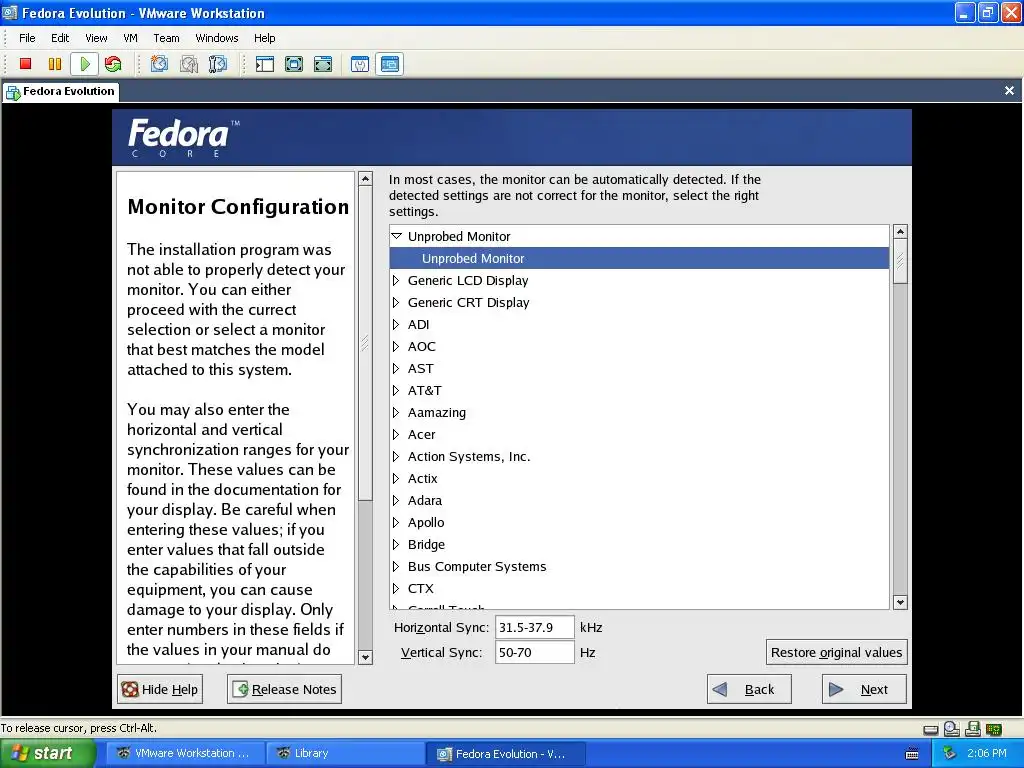
Task: Switch to the Library taskbar item
Action: [345, 753]
